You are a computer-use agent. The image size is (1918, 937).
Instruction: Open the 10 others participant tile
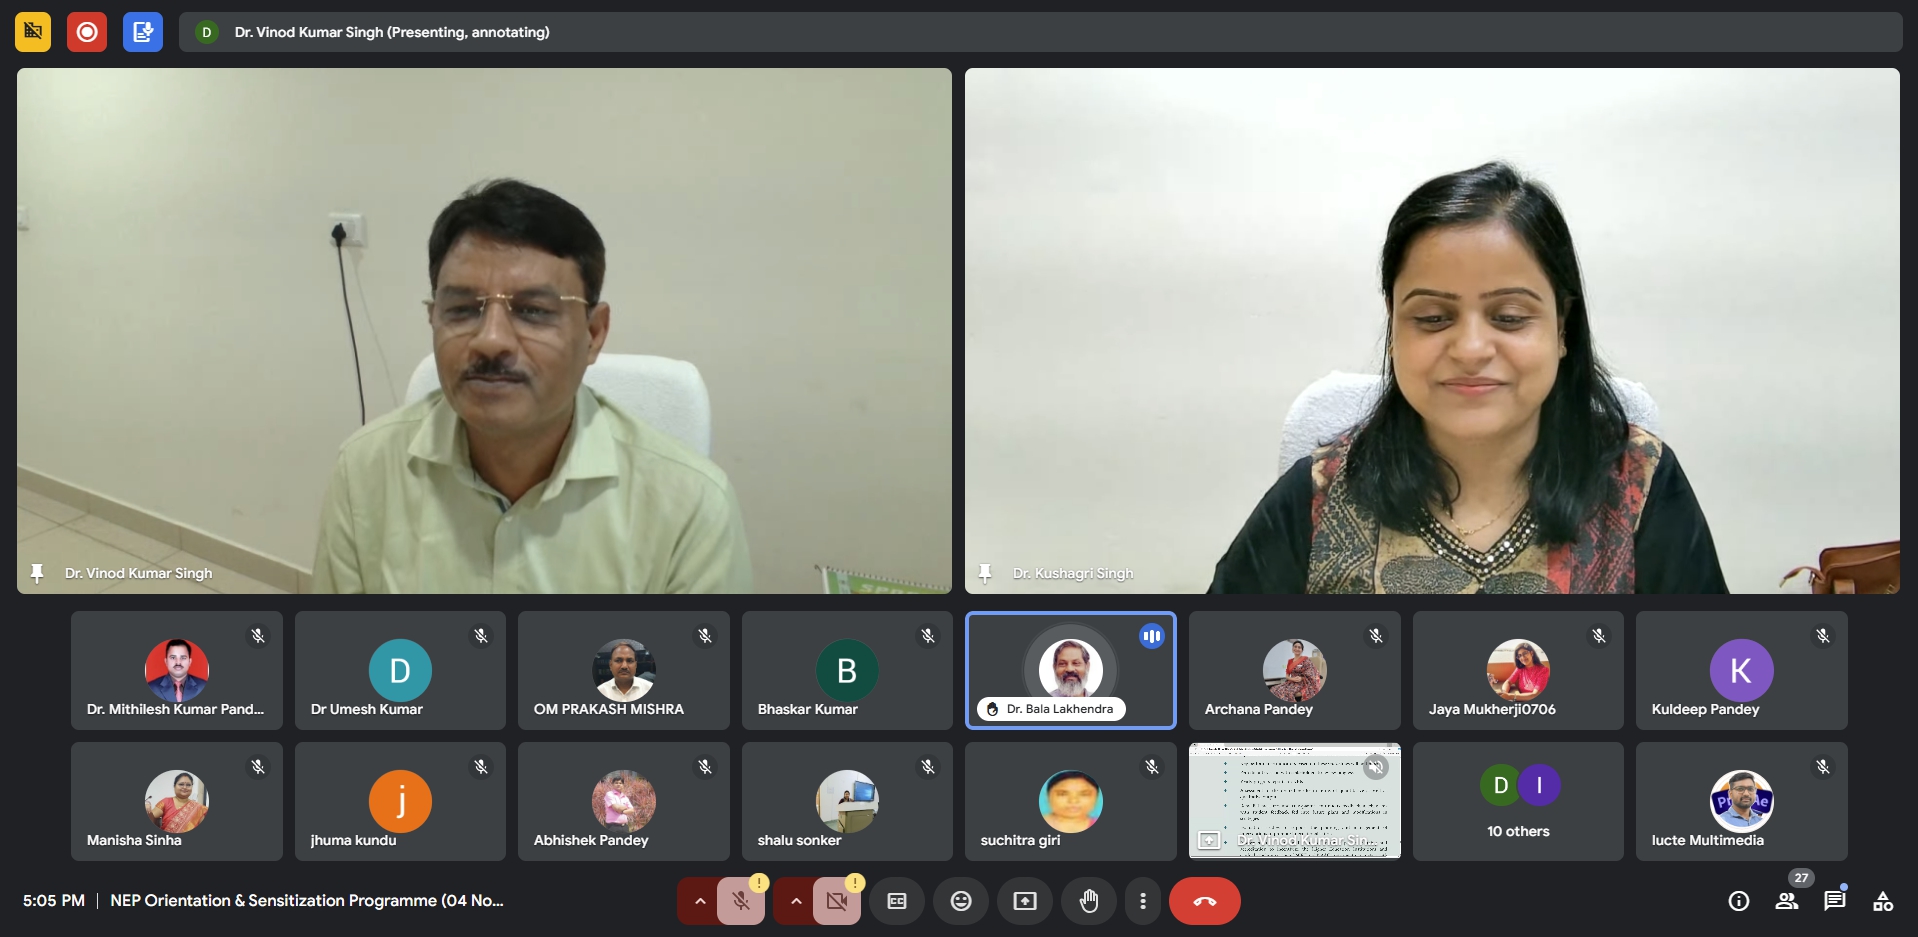click(x=1517, y=801)
